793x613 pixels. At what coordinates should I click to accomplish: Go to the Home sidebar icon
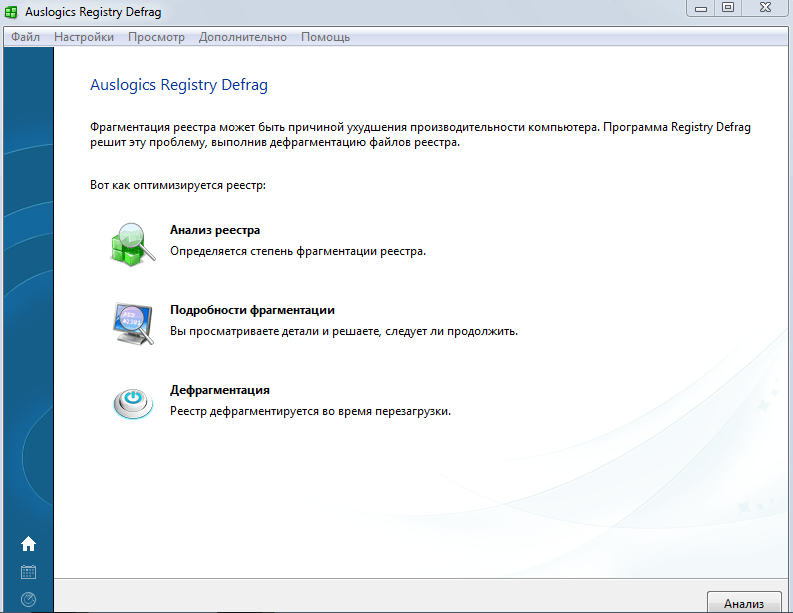coord(28,544)
